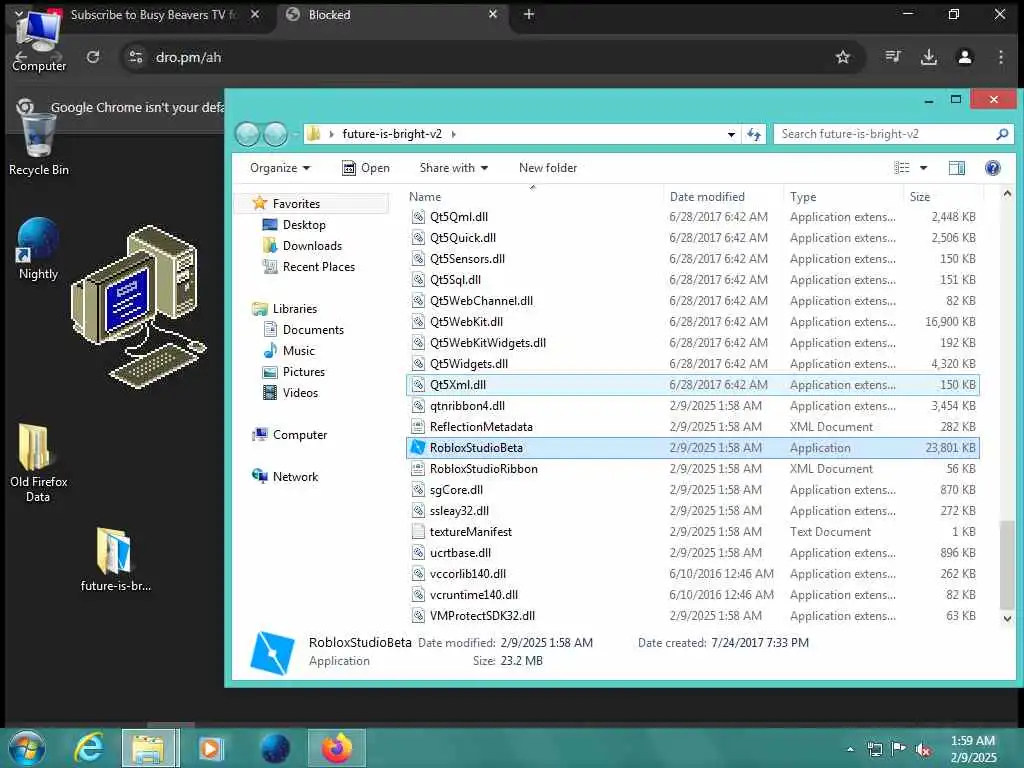
Task: Expand the Share with dropdown
Action: [454, 168]
